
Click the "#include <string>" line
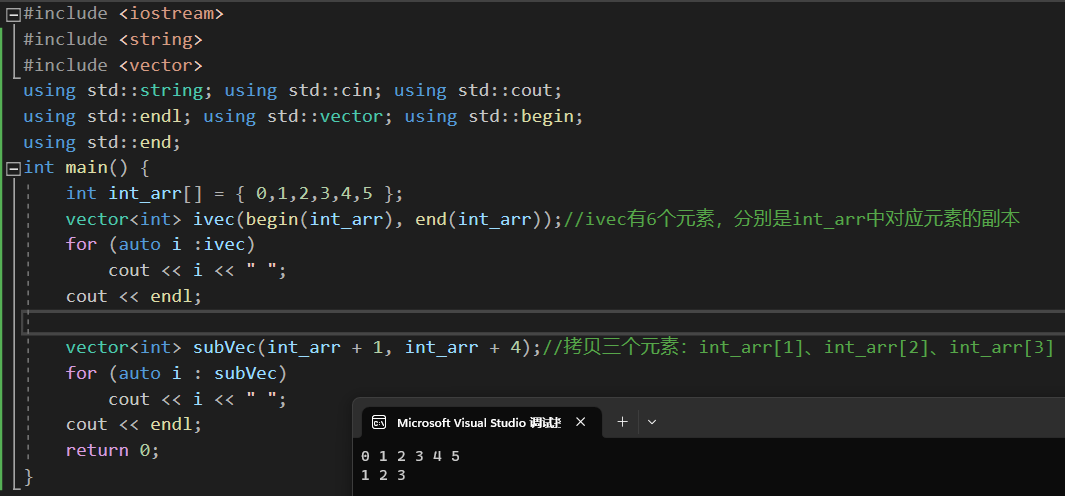coord(113,39)
